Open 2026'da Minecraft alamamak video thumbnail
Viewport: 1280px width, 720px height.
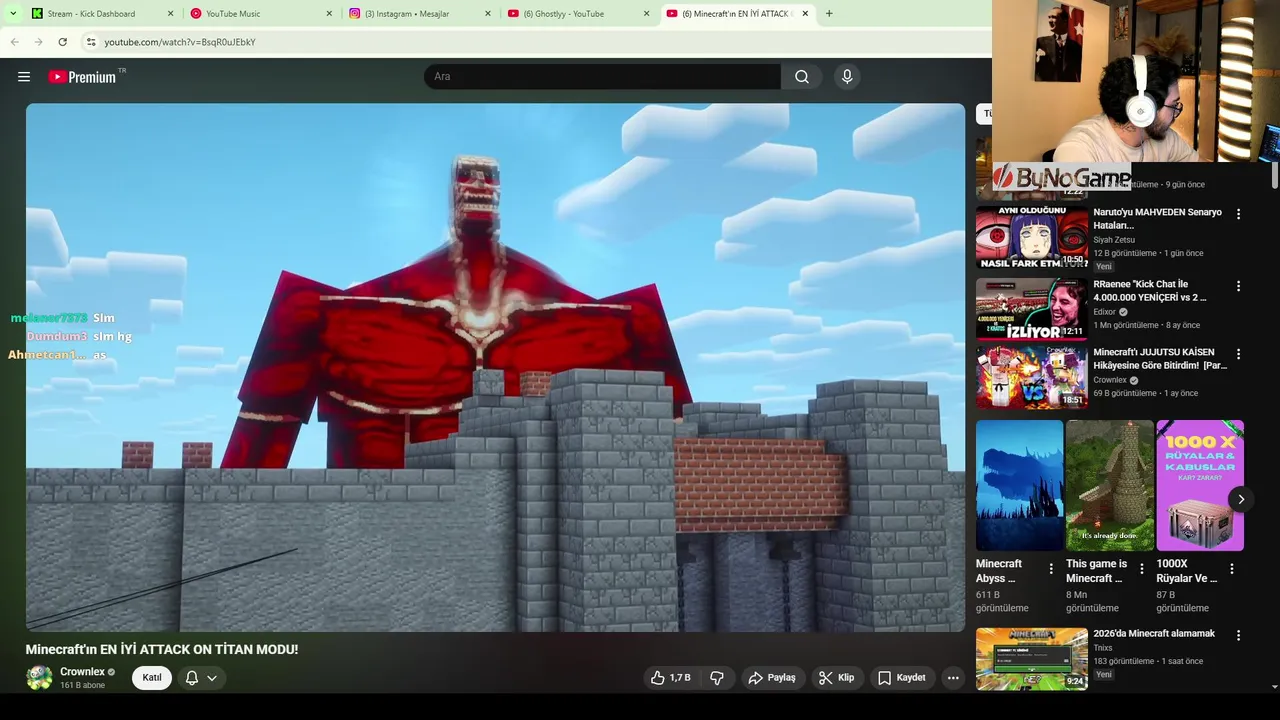[x=1031, y=659]
